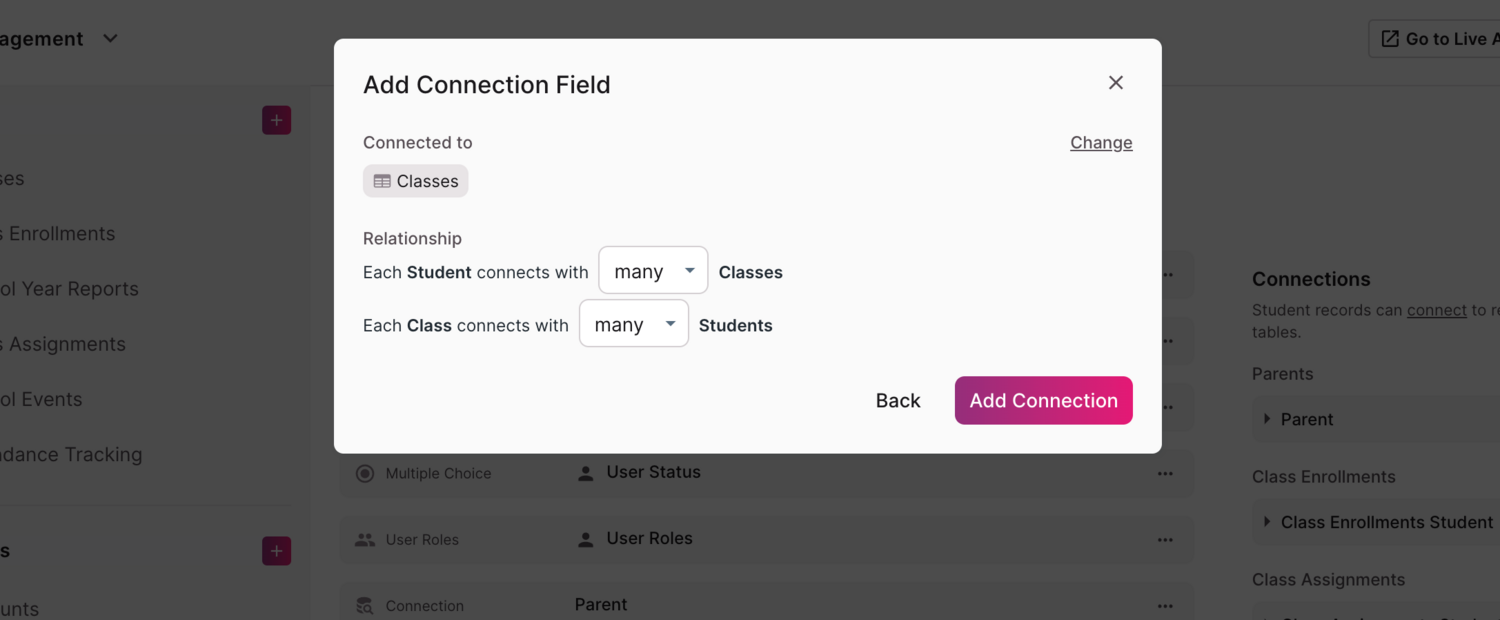Click the Change link next to Connected to
Image resolution: width=1500 pixels, height=620 pixels.
click(x=1101, y=142)
